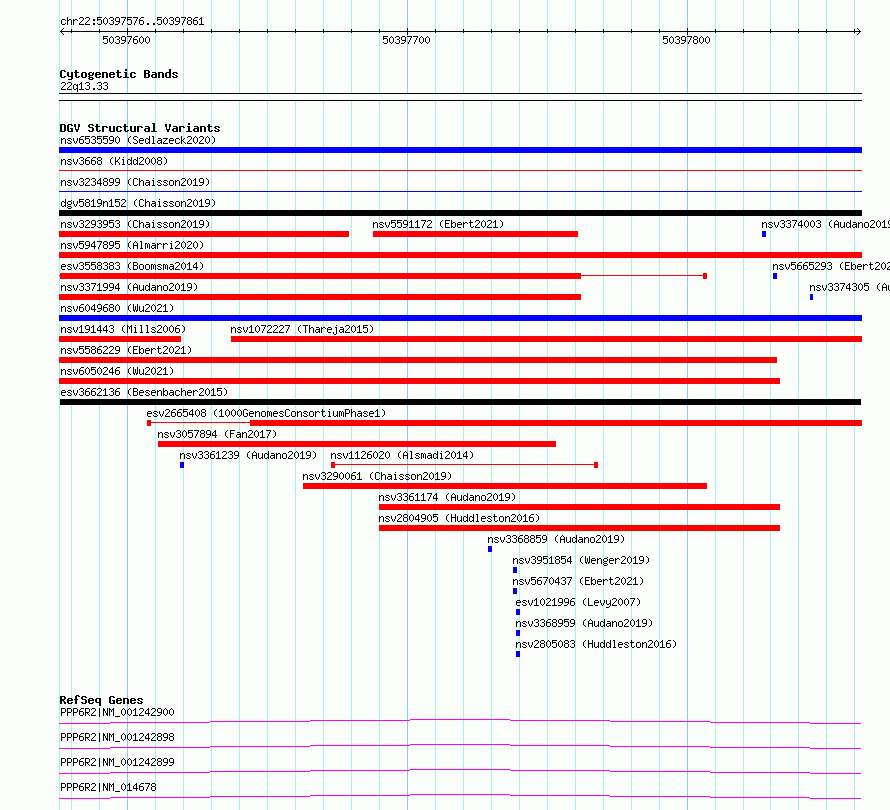
Task: Open PPP6R2|NM_014678 gene transcript
Action: [x=108, y=787]
